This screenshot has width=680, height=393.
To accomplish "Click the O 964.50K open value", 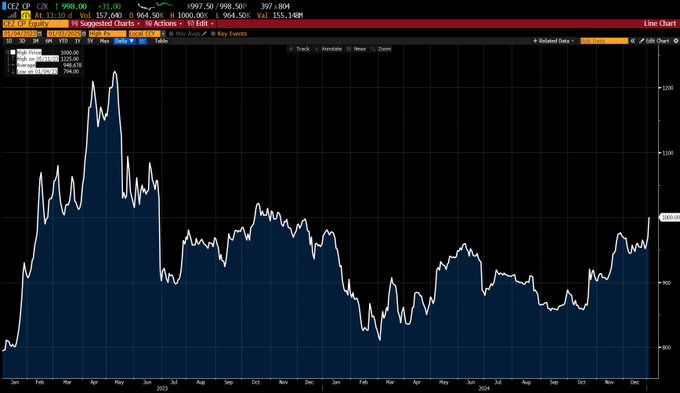I will pyautogui.click(x=146, y=15).
